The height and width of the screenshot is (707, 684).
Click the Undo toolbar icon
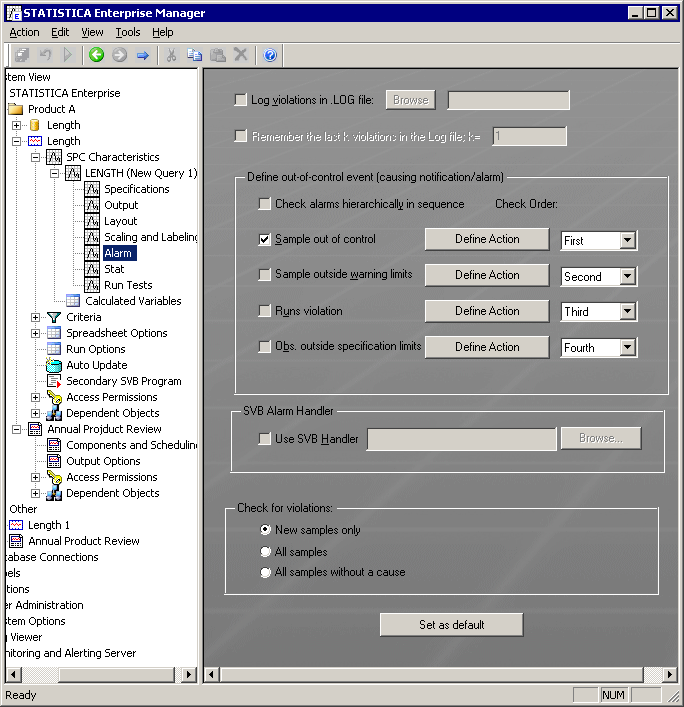[45, 55]
